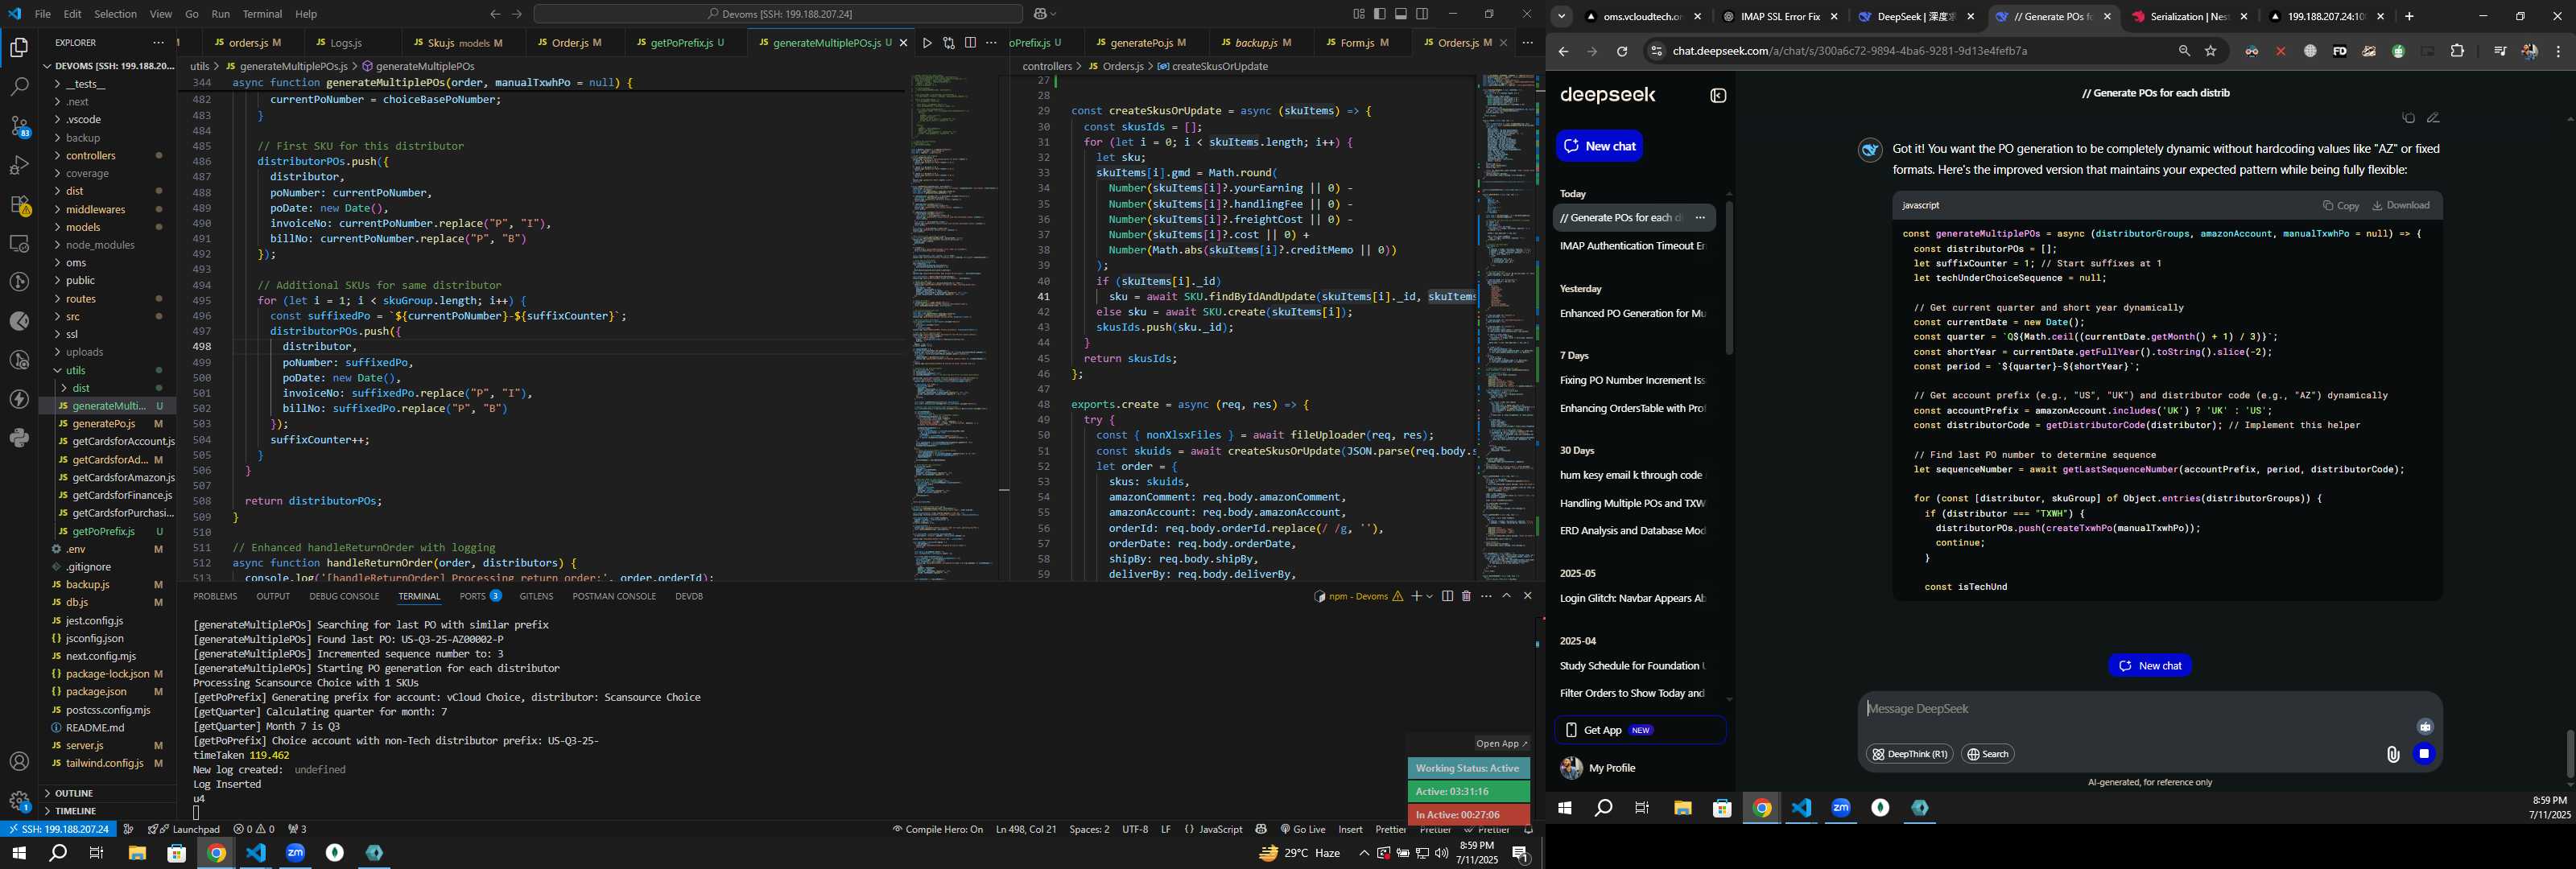Click the Get App button
This screenshot has height=869, width=2576.
point(1640,730)
